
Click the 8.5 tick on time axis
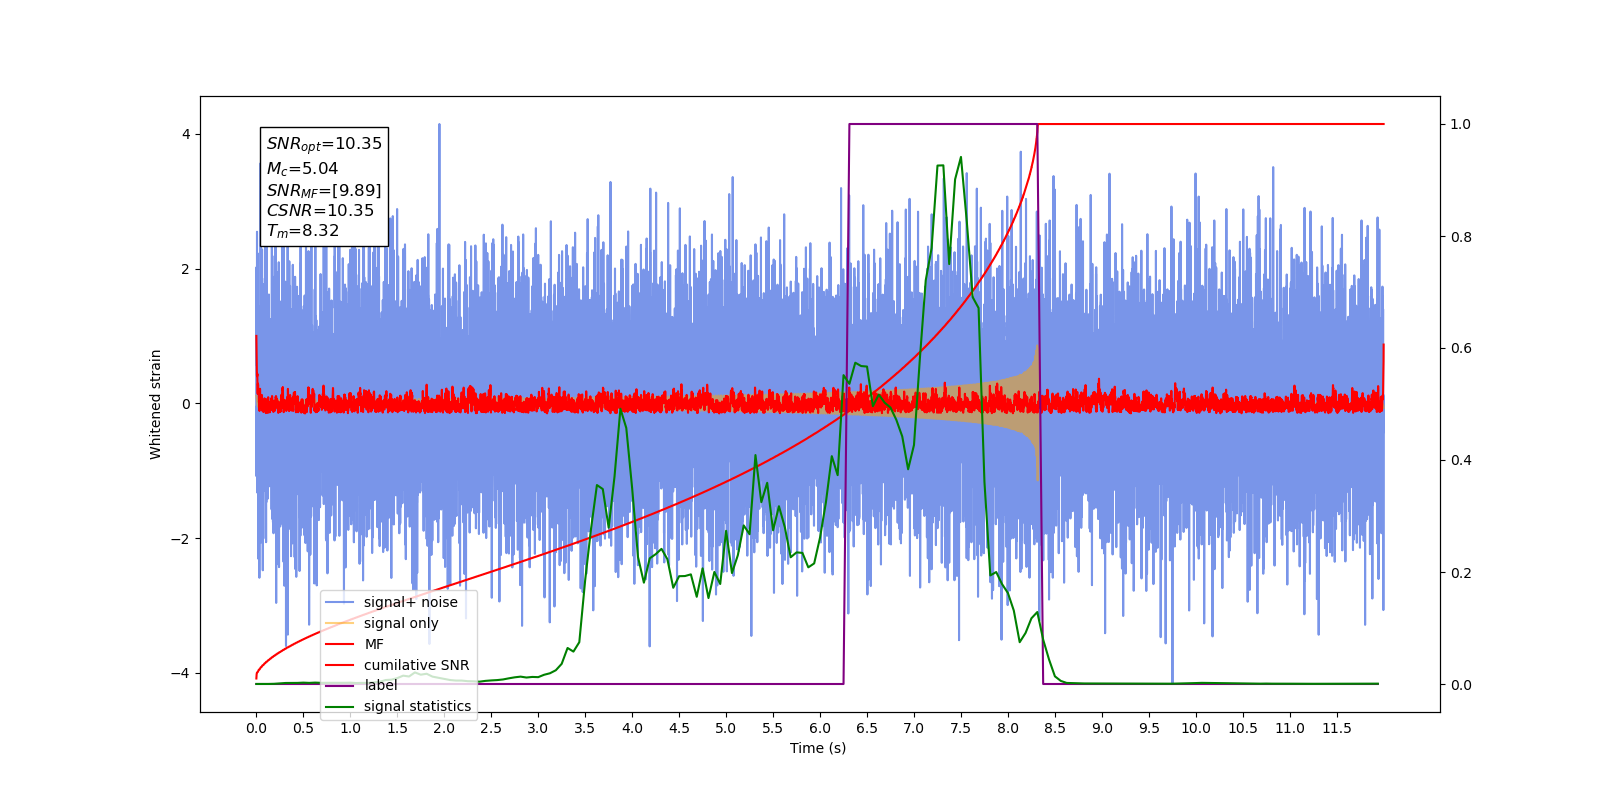[x=1055, y=728]
